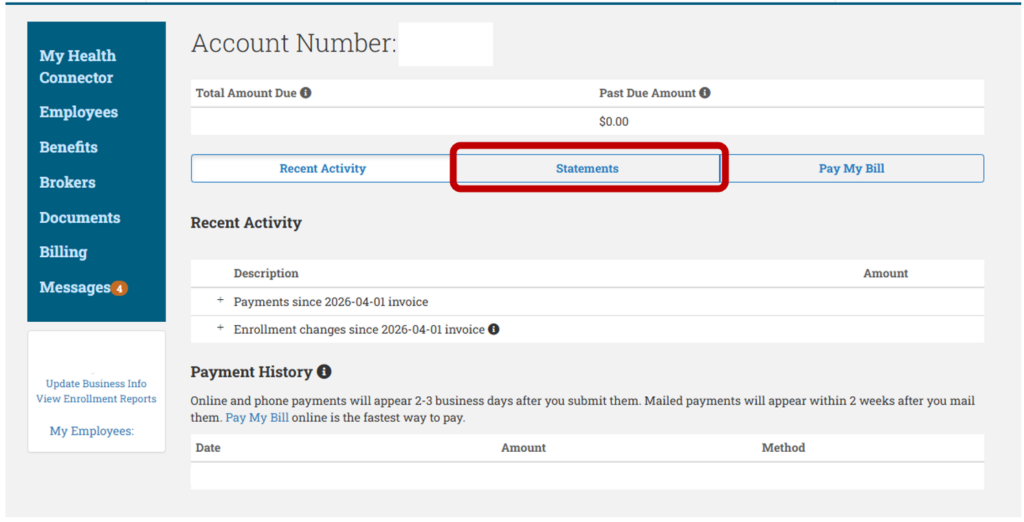Screen dimensions: 1024x522
Task: Click View Enrollment Reports link
Action: click(96, 399)
